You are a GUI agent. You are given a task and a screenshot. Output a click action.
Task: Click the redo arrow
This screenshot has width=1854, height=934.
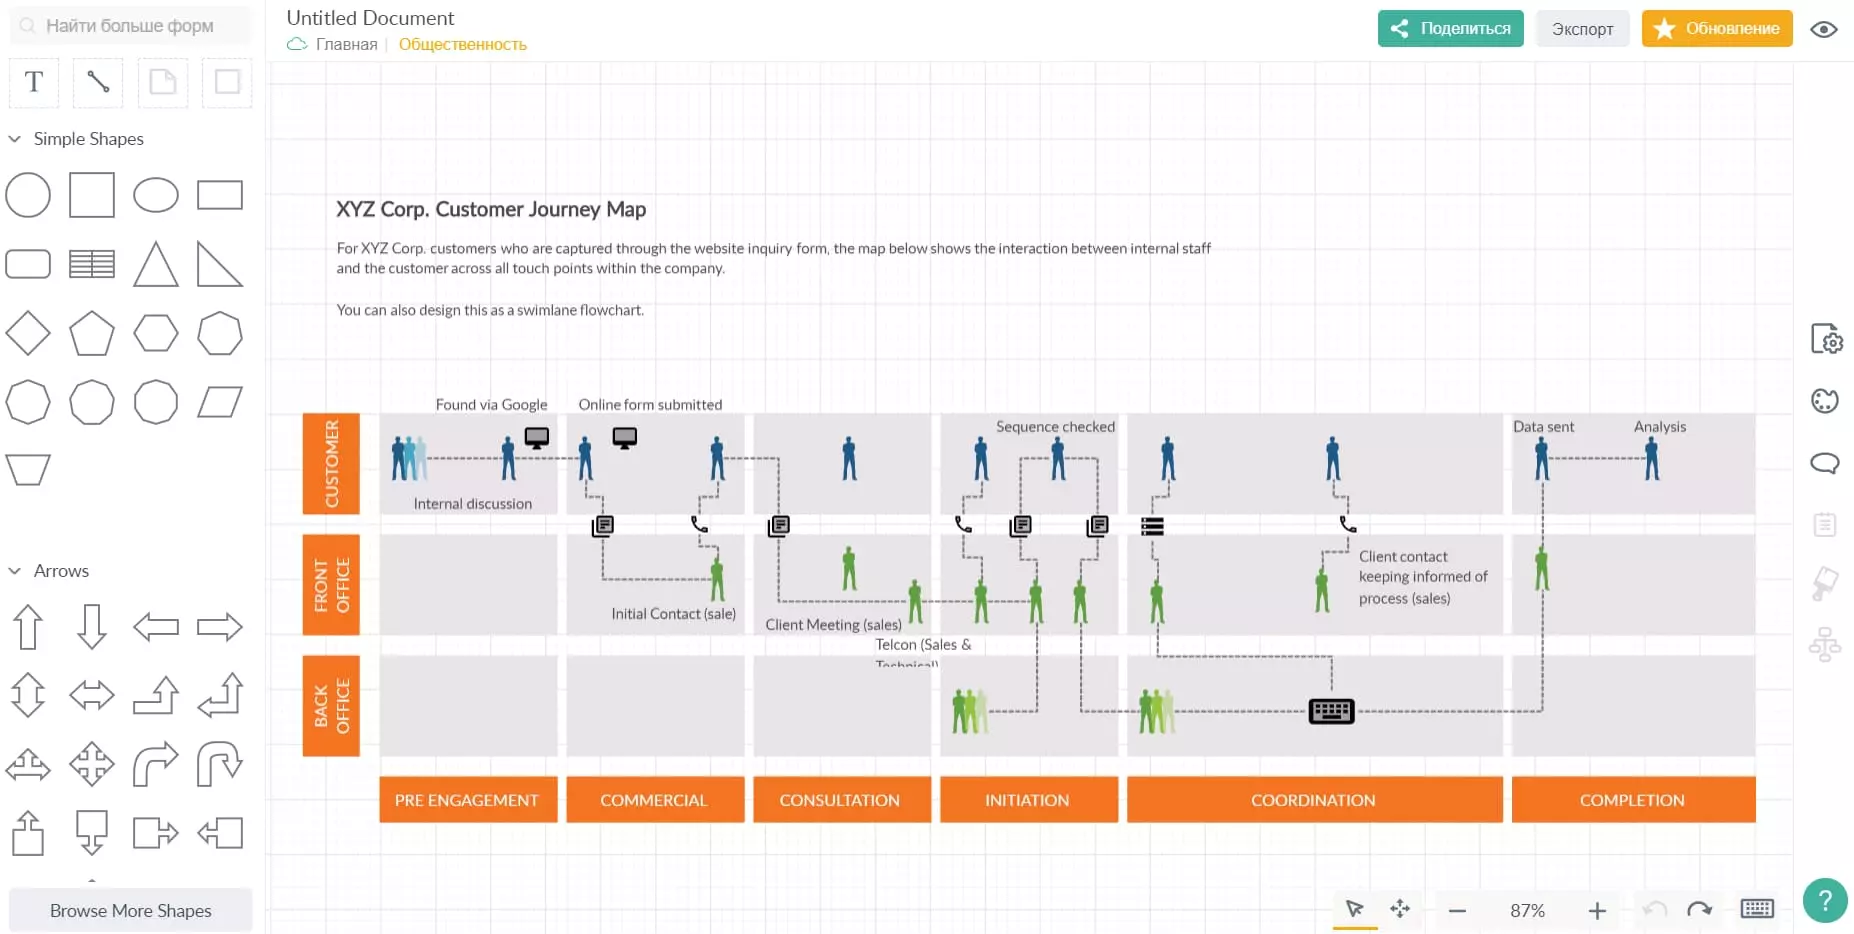[x=1698, y=909]
